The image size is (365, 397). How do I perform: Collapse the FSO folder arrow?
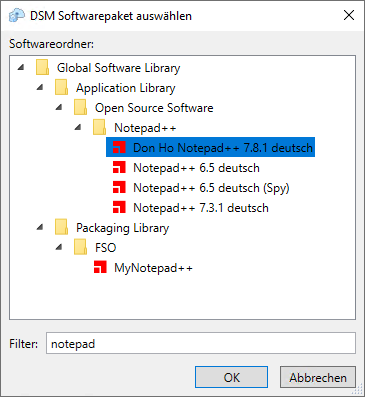coord(59,248)
